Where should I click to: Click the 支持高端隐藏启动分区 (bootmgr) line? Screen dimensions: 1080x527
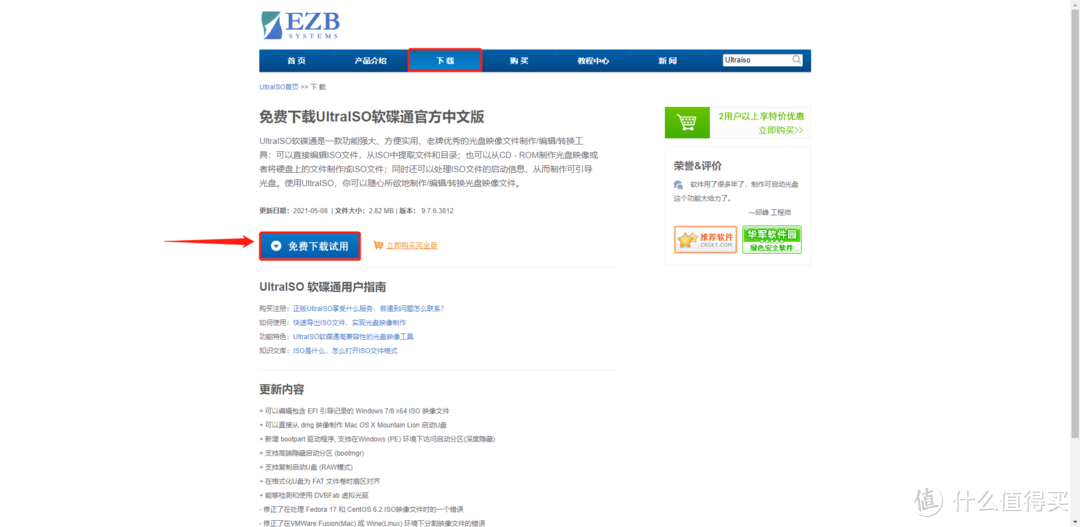[x=312, y=453]
